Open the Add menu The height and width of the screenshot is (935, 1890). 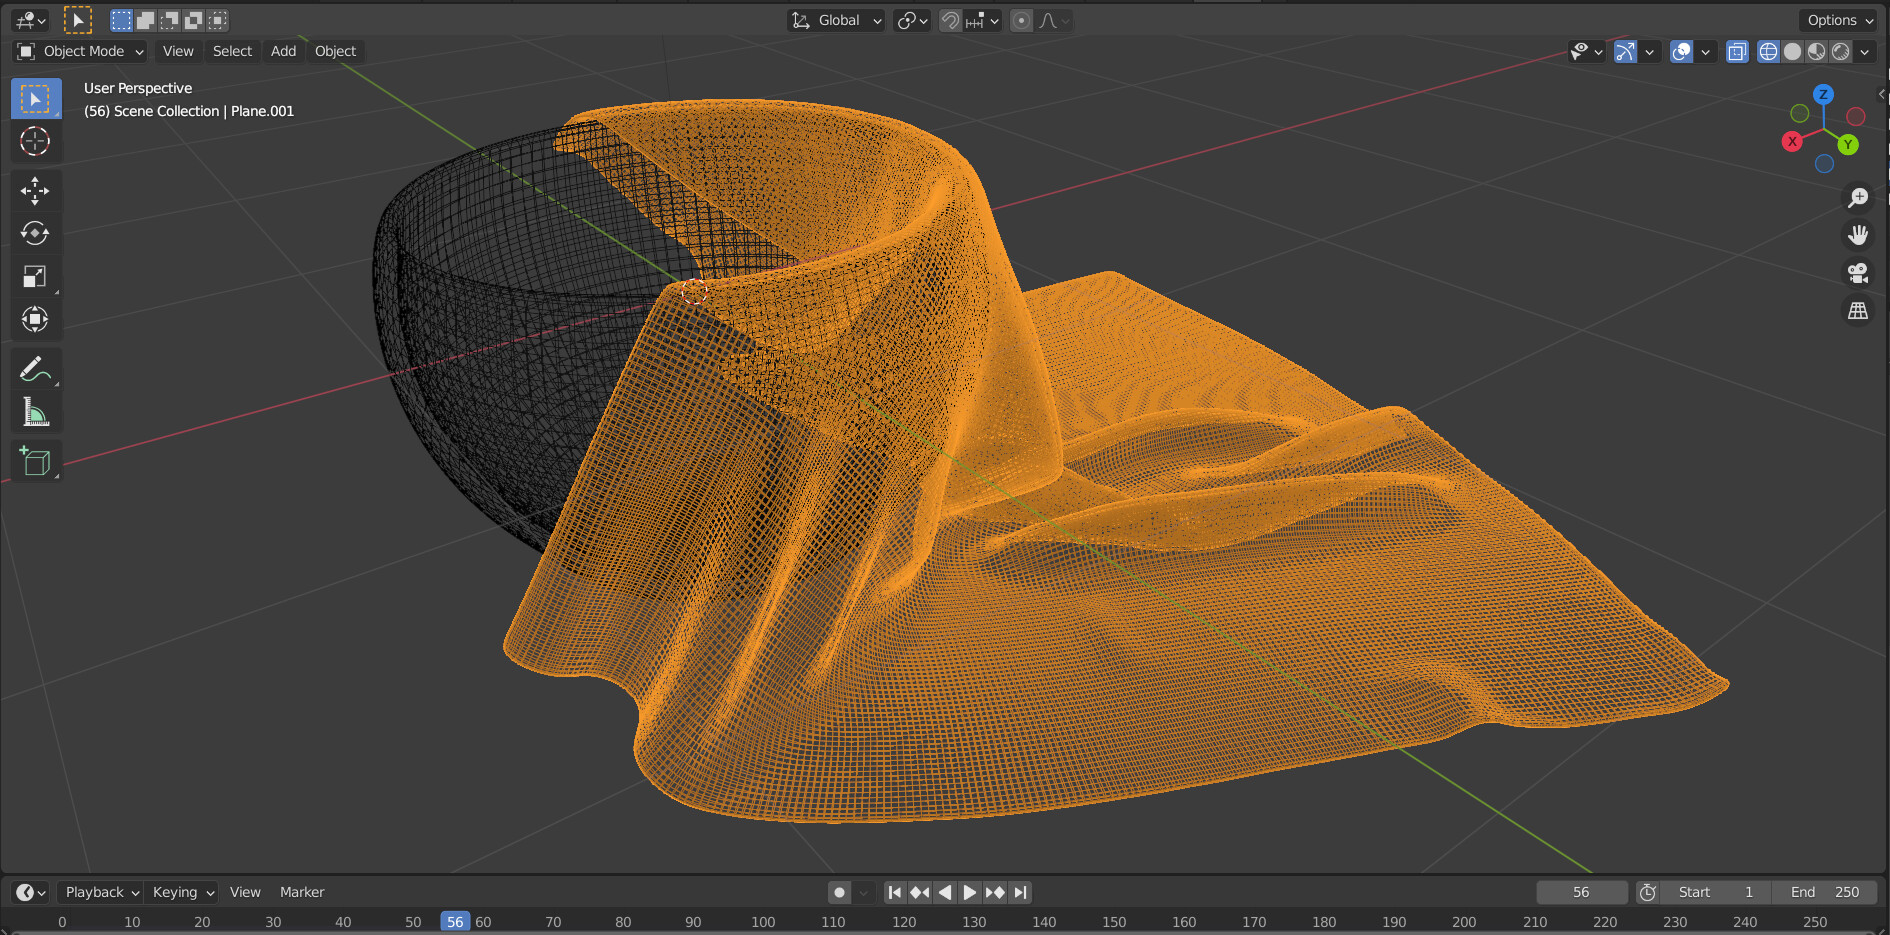click(x=283, y=51)
